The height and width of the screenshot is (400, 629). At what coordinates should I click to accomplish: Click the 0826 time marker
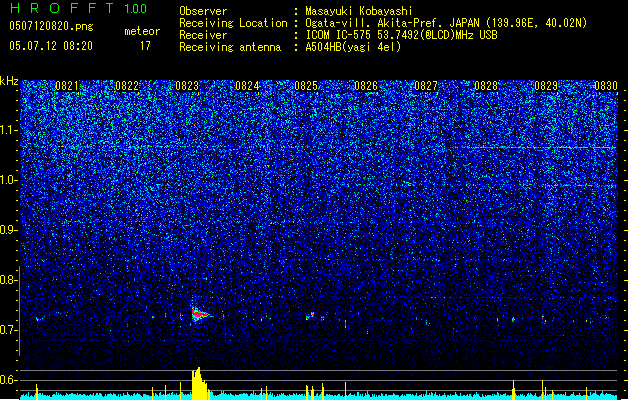(366, 86)
